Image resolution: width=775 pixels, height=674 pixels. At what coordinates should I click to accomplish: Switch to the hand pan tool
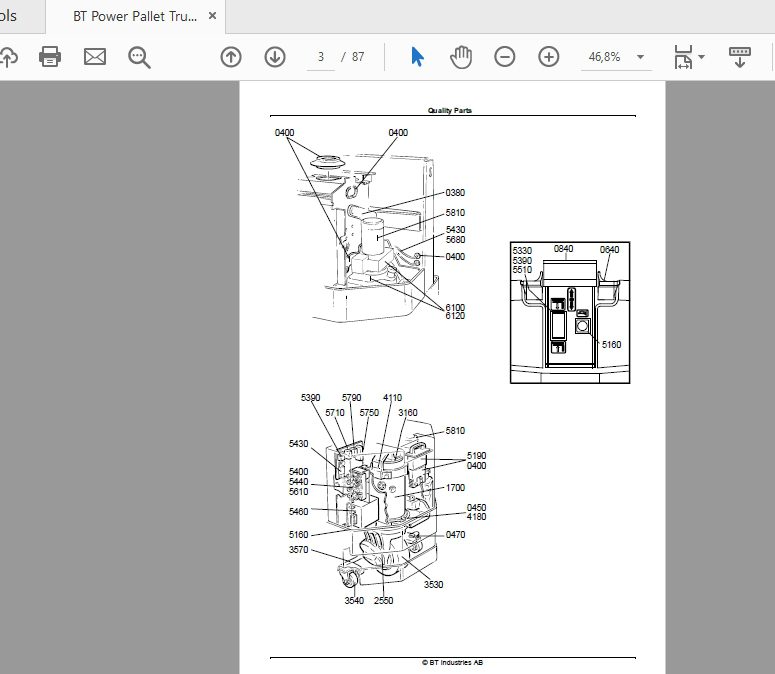(x=461, y=57)
